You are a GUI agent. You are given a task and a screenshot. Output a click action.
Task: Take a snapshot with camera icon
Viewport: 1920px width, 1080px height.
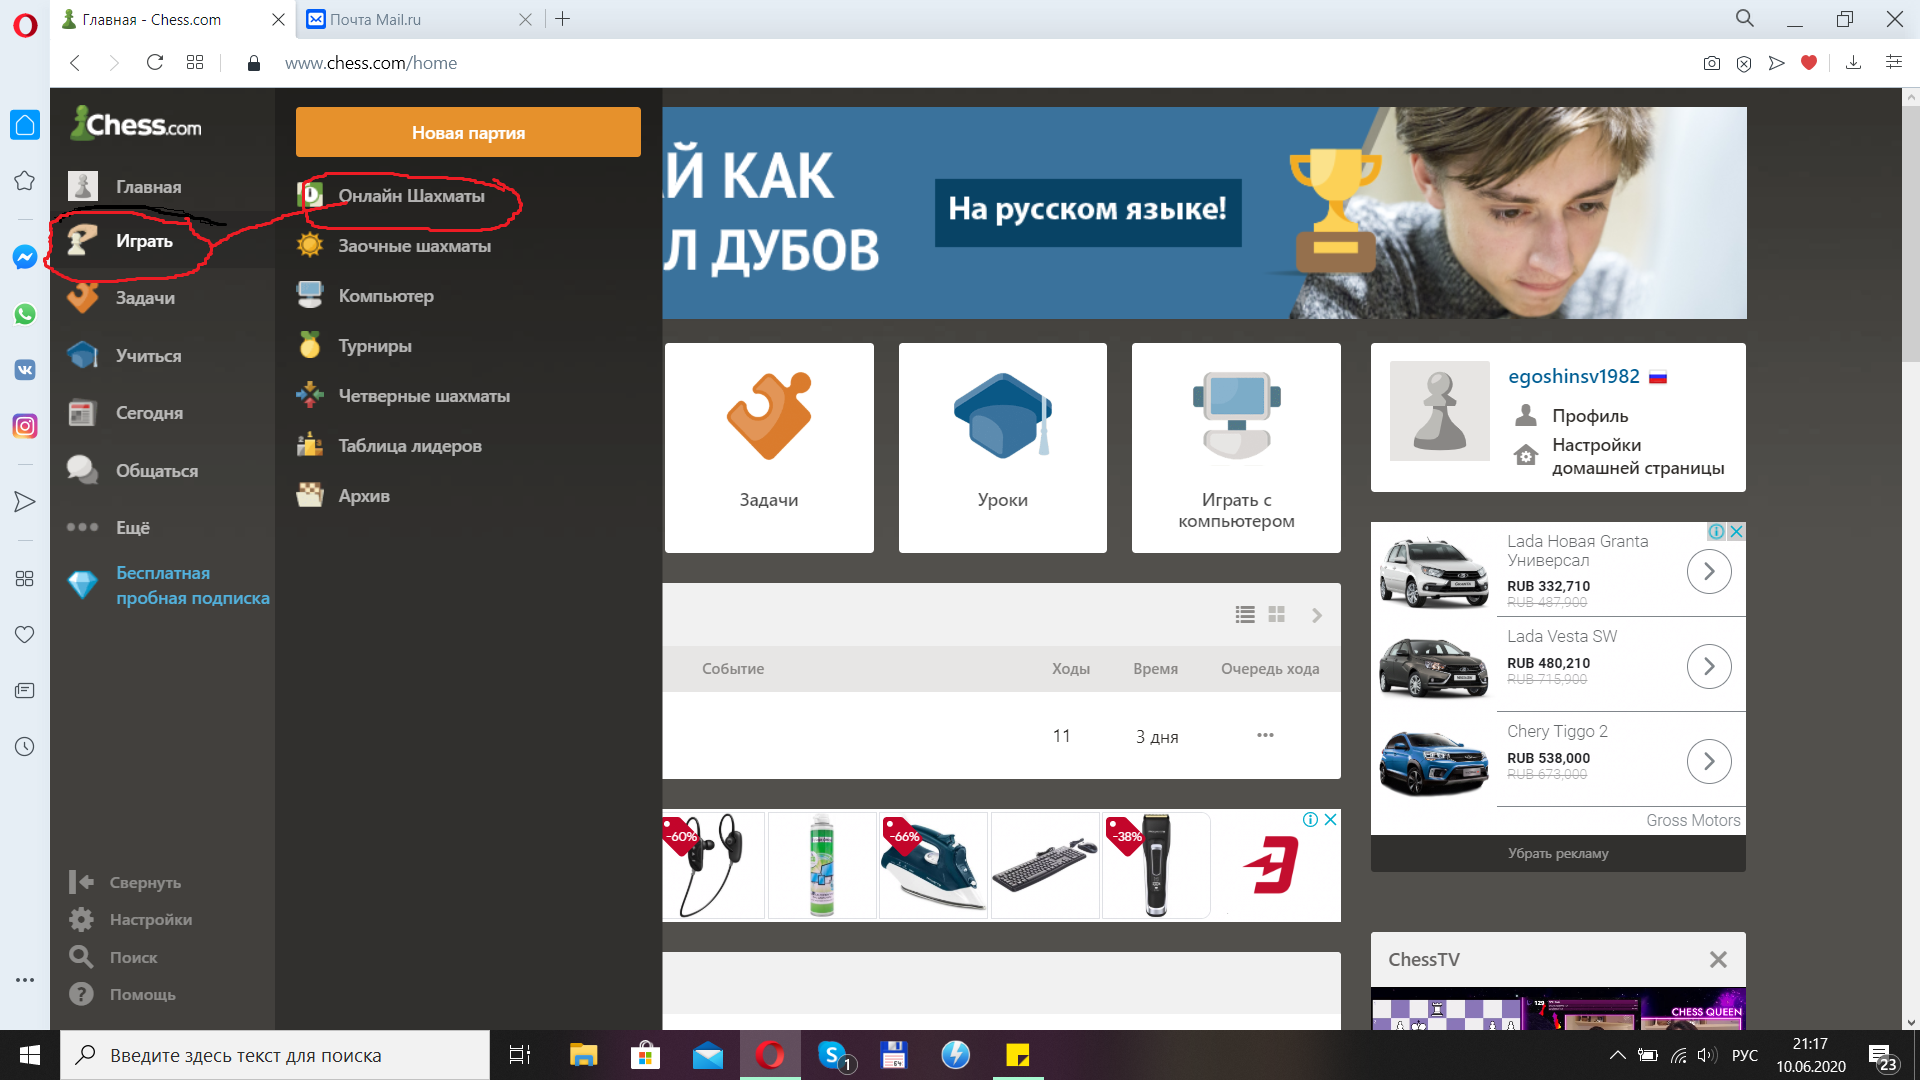click(1712, 63)
